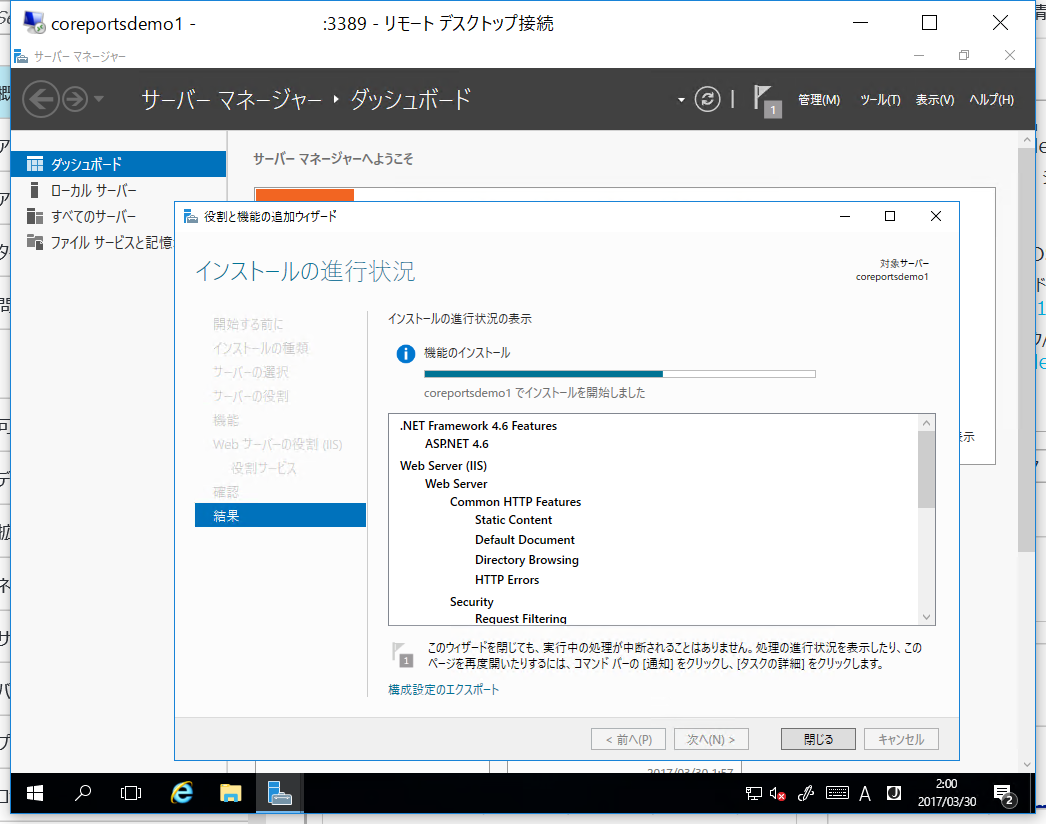The image size is (1046, 824).
Task: Select ダッシュボード in the sidebar
Action: (x=119, y=164)
